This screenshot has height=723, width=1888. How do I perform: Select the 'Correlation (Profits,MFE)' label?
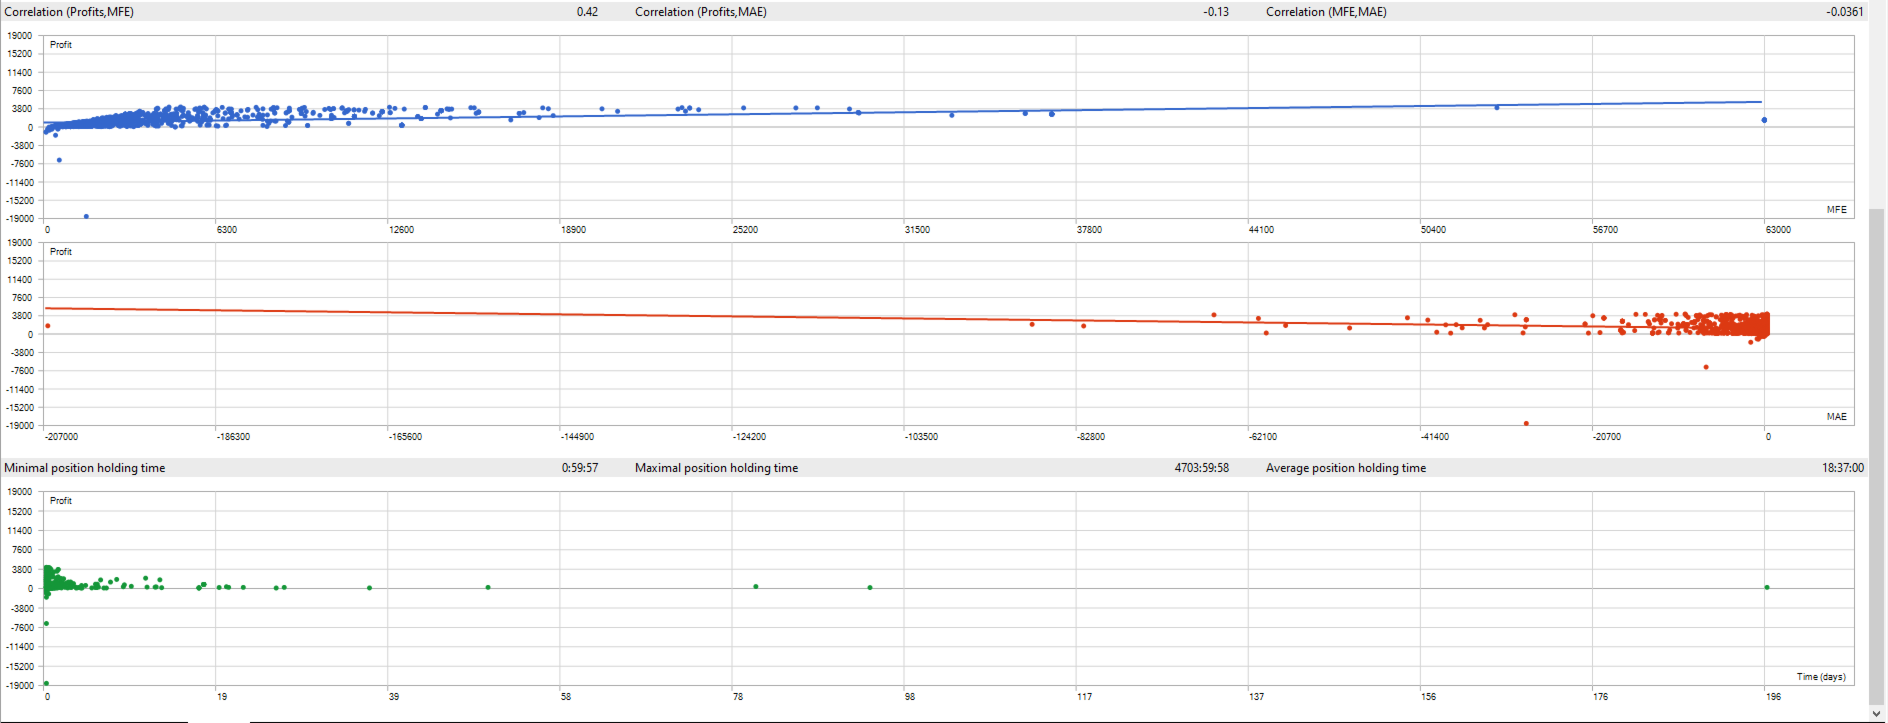click(69, 12)
